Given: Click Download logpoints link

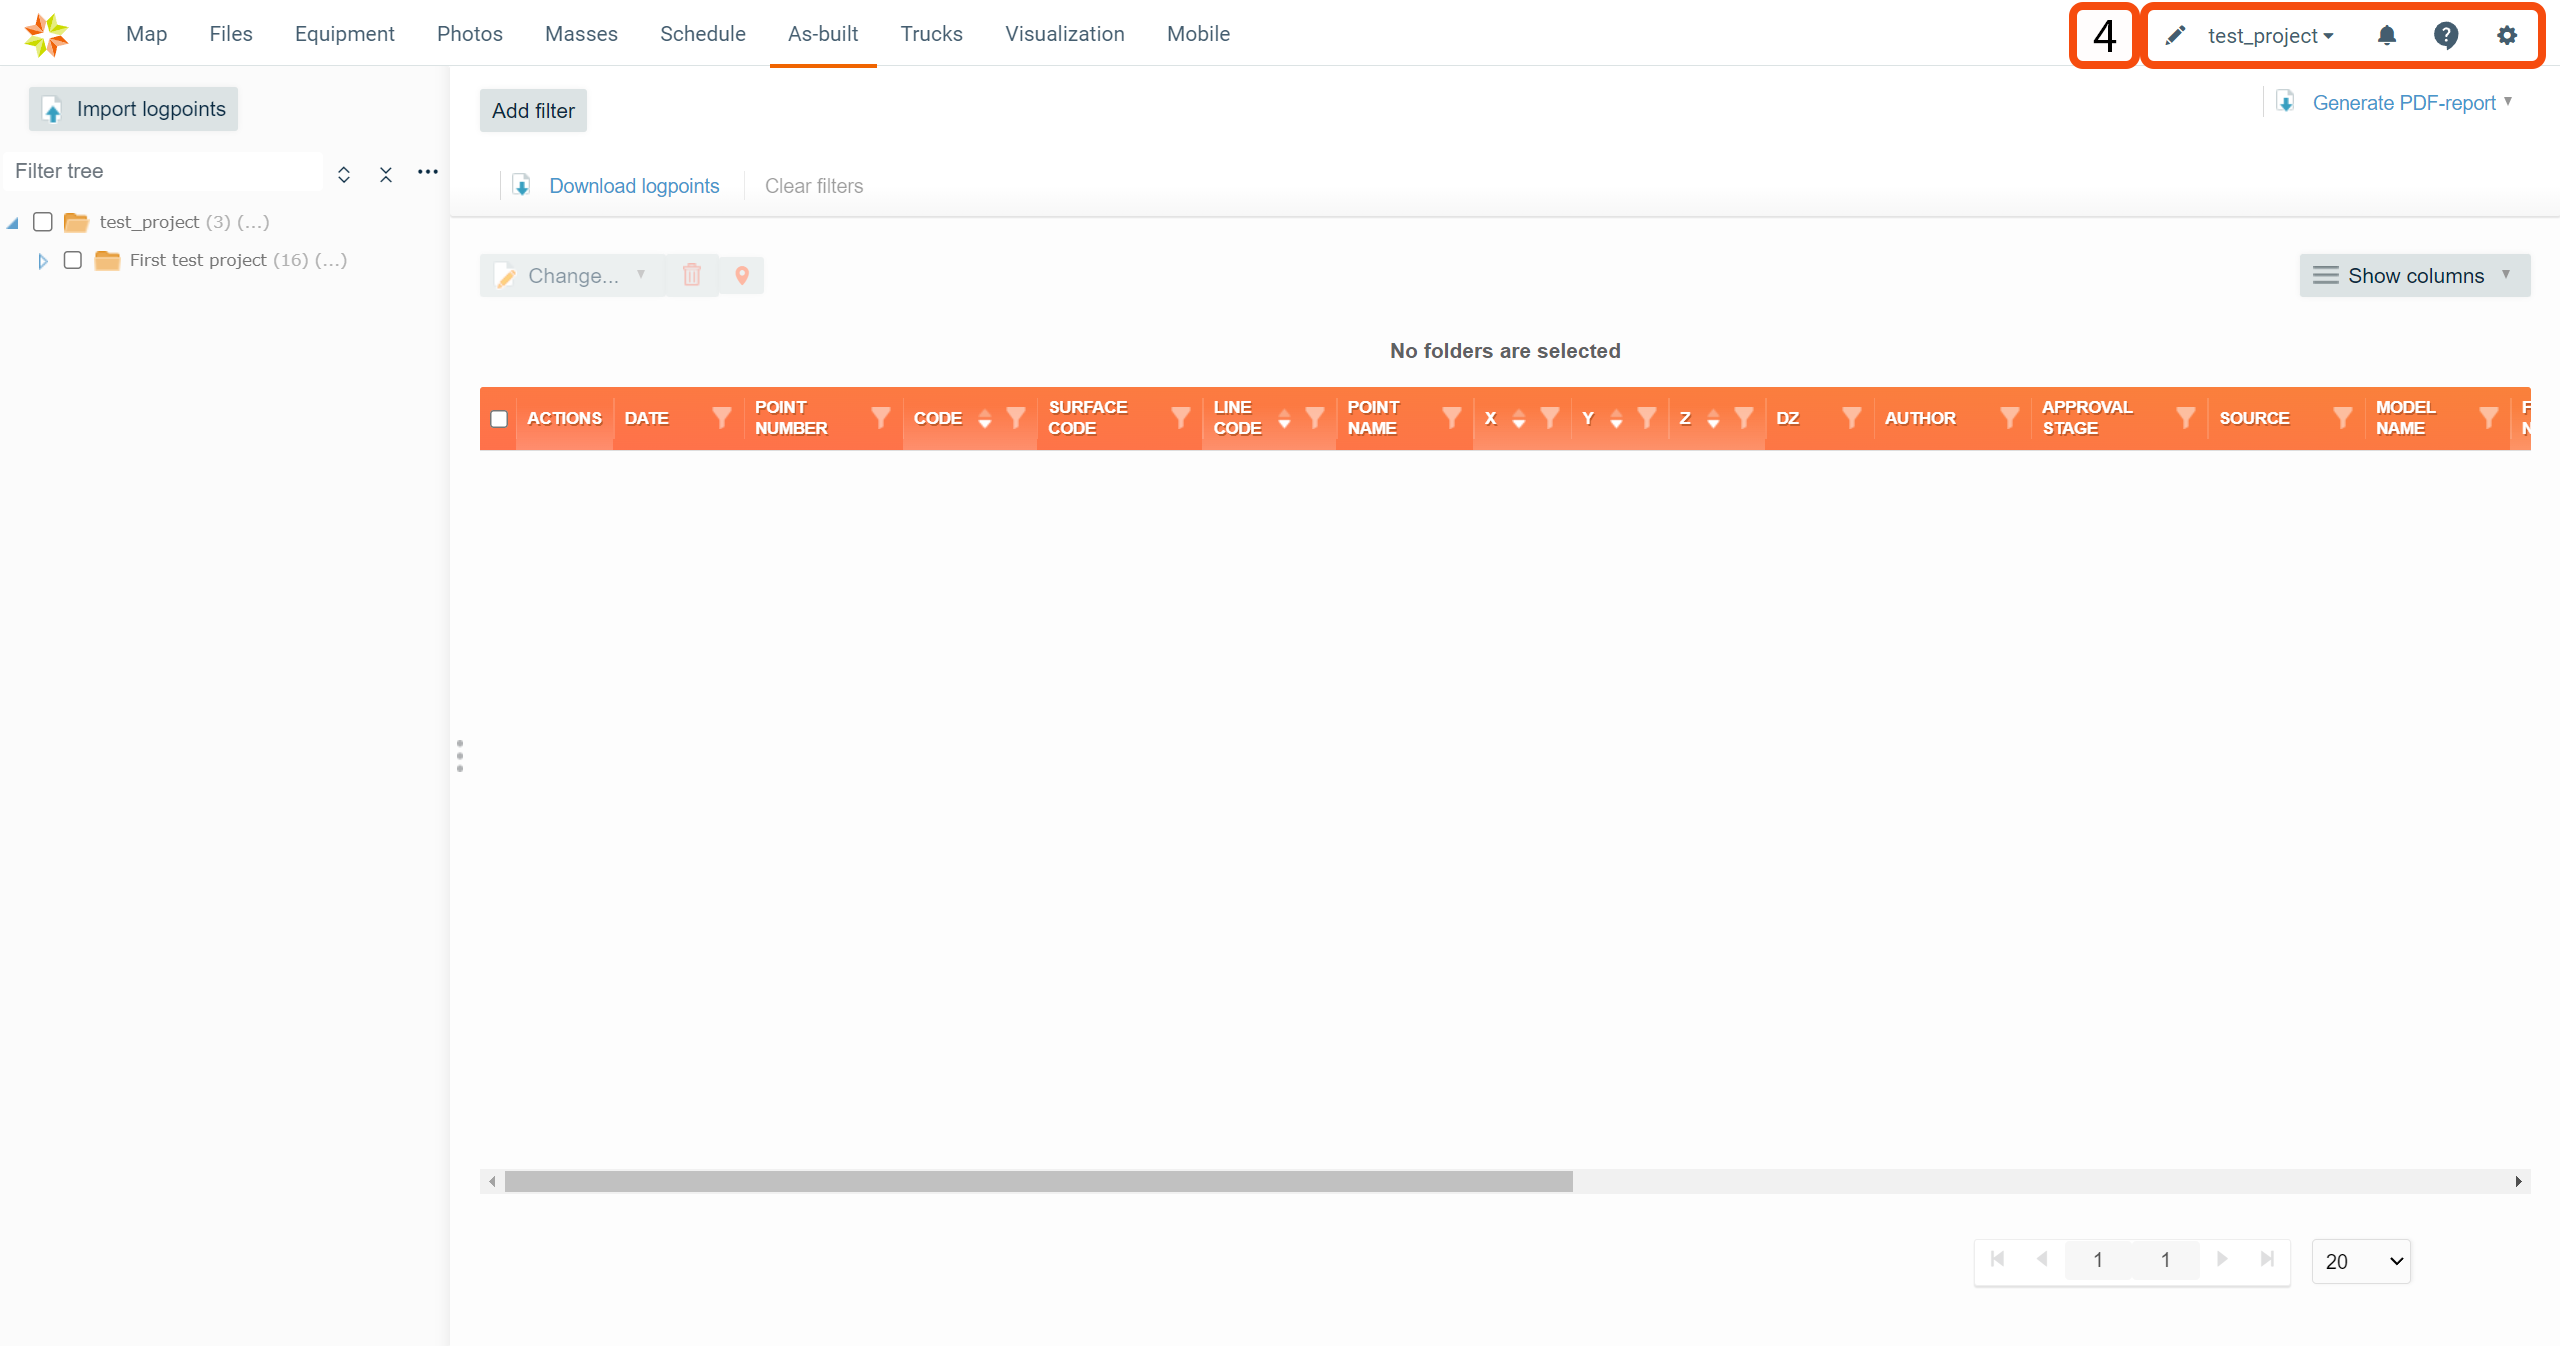Looking at the screenshot, I should pos(634,186).
